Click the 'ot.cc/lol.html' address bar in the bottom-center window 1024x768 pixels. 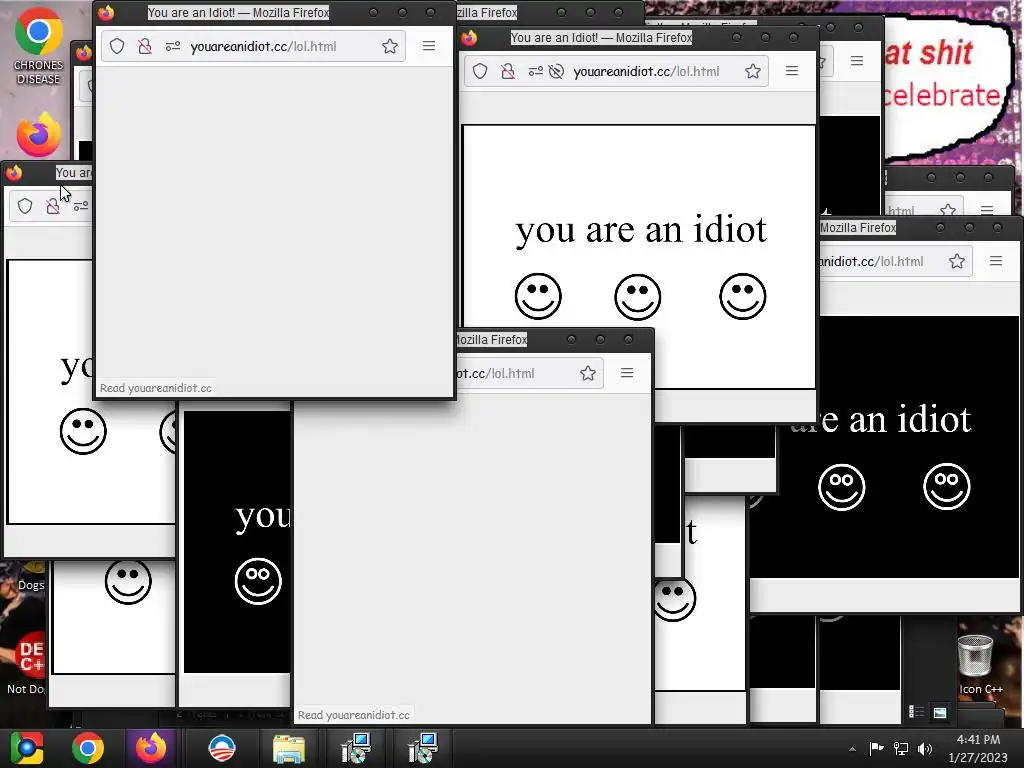[529, 374]
